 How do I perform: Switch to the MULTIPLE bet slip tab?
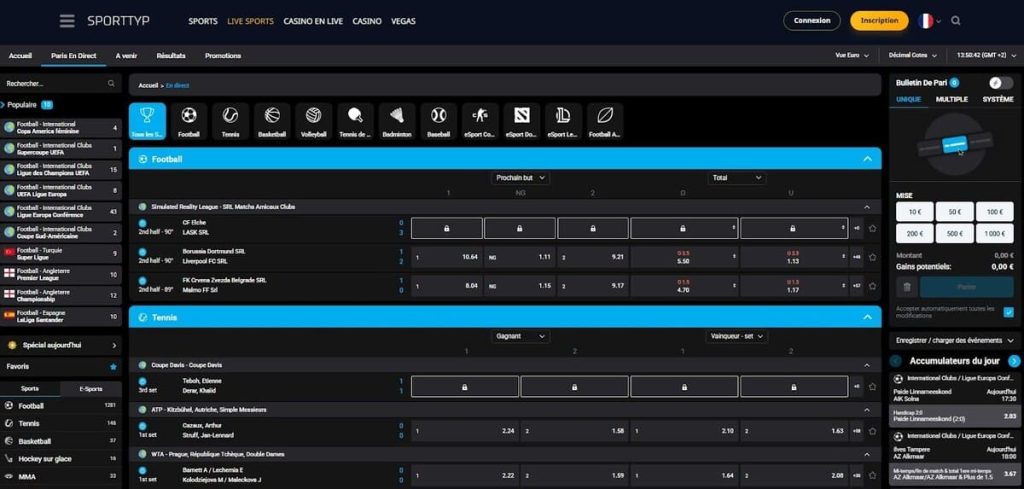(951, 100)
